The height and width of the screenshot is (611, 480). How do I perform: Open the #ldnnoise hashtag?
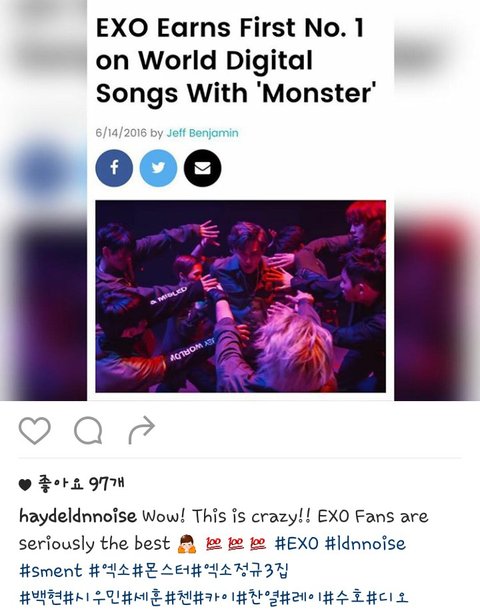365,543
